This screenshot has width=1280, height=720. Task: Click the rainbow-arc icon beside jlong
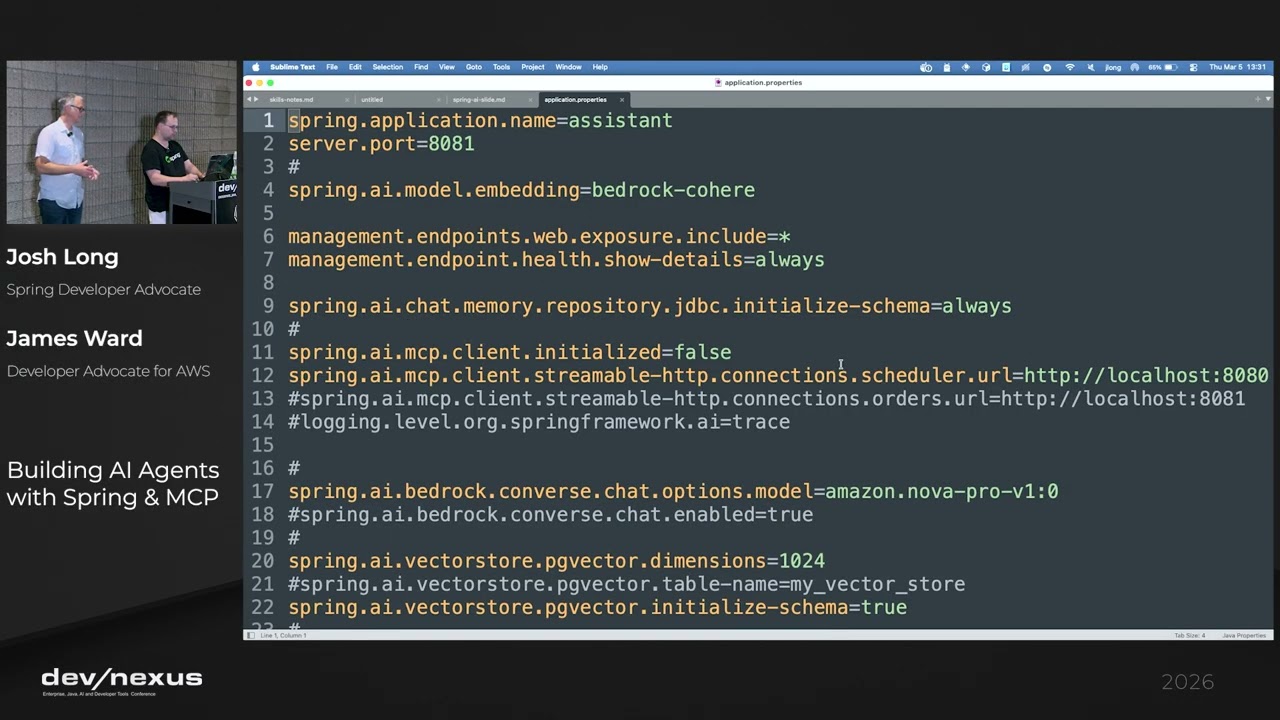pos(1135,67)
